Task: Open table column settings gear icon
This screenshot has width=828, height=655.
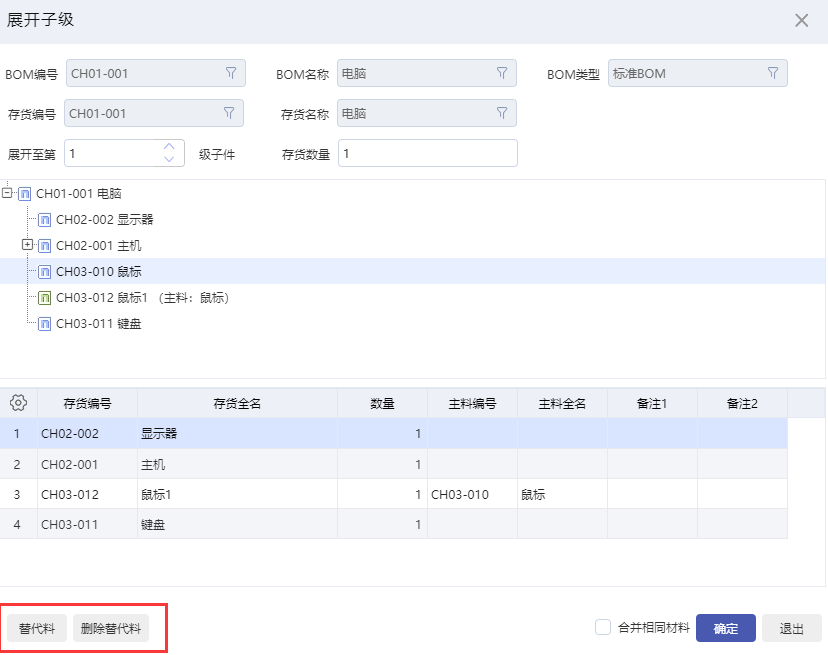Action: point(18,403)
